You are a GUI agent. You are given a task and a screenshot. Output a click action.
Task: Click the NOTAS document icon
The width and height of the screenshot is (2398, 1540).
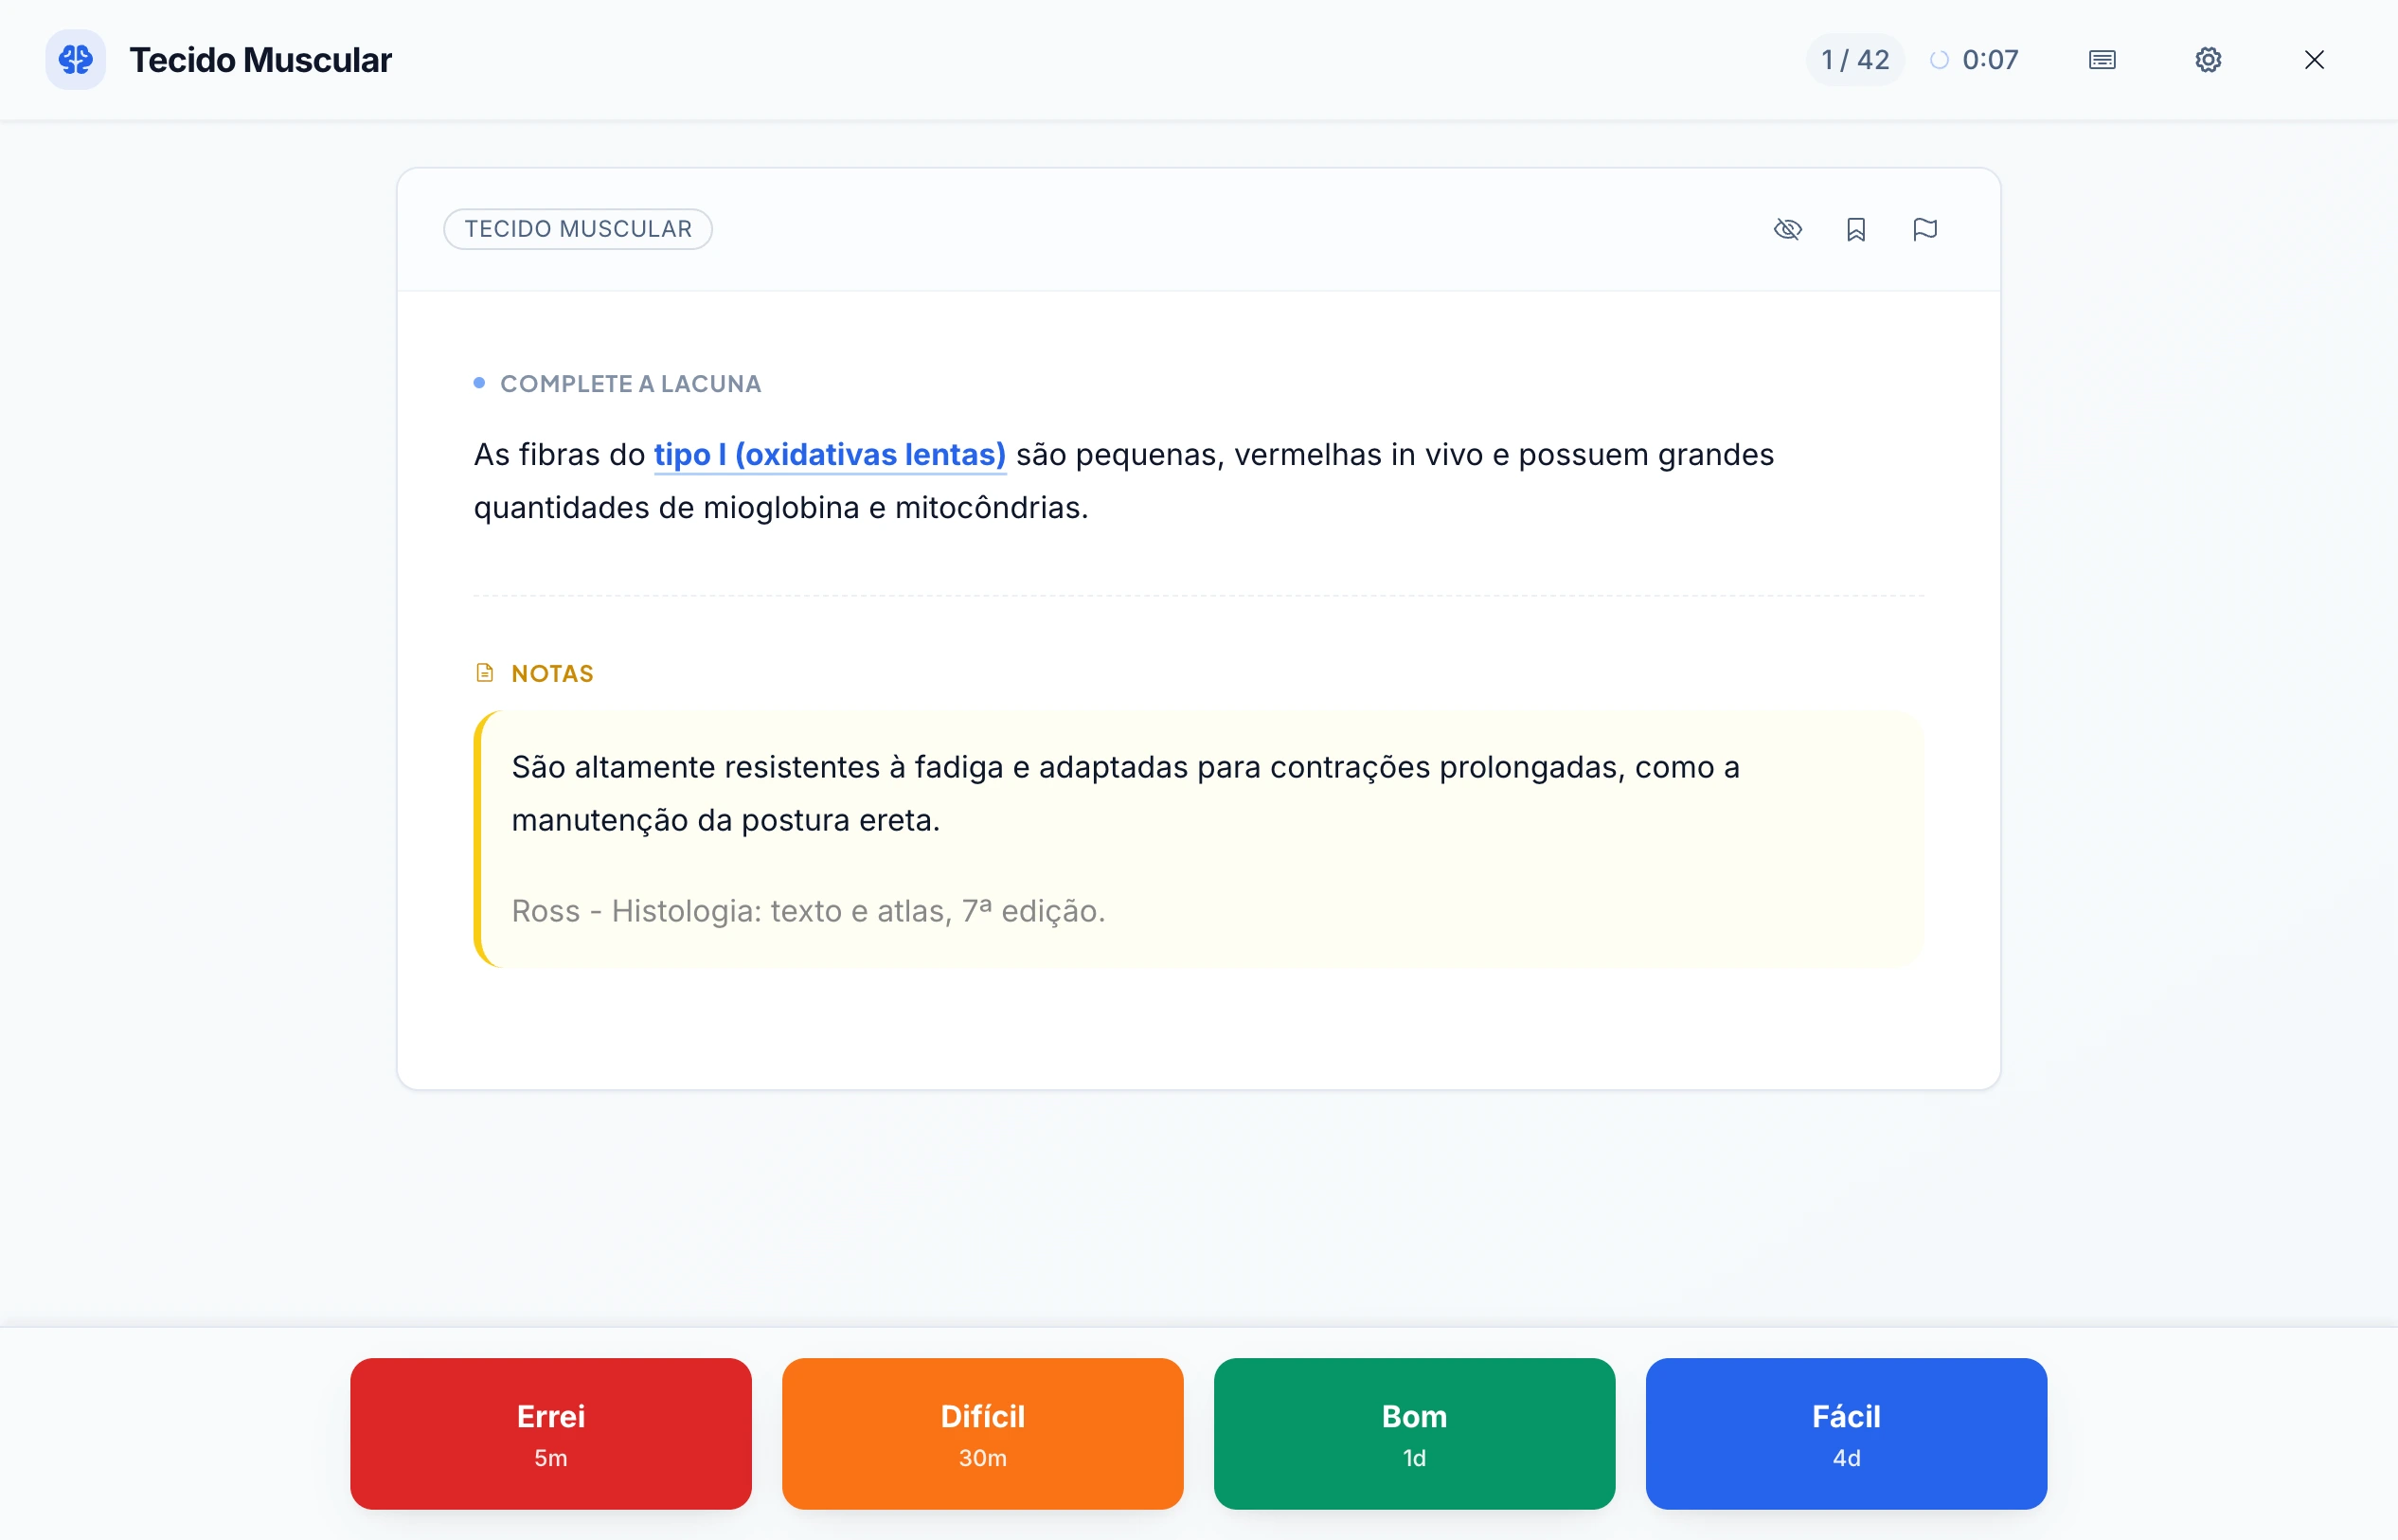coord(485,672)
